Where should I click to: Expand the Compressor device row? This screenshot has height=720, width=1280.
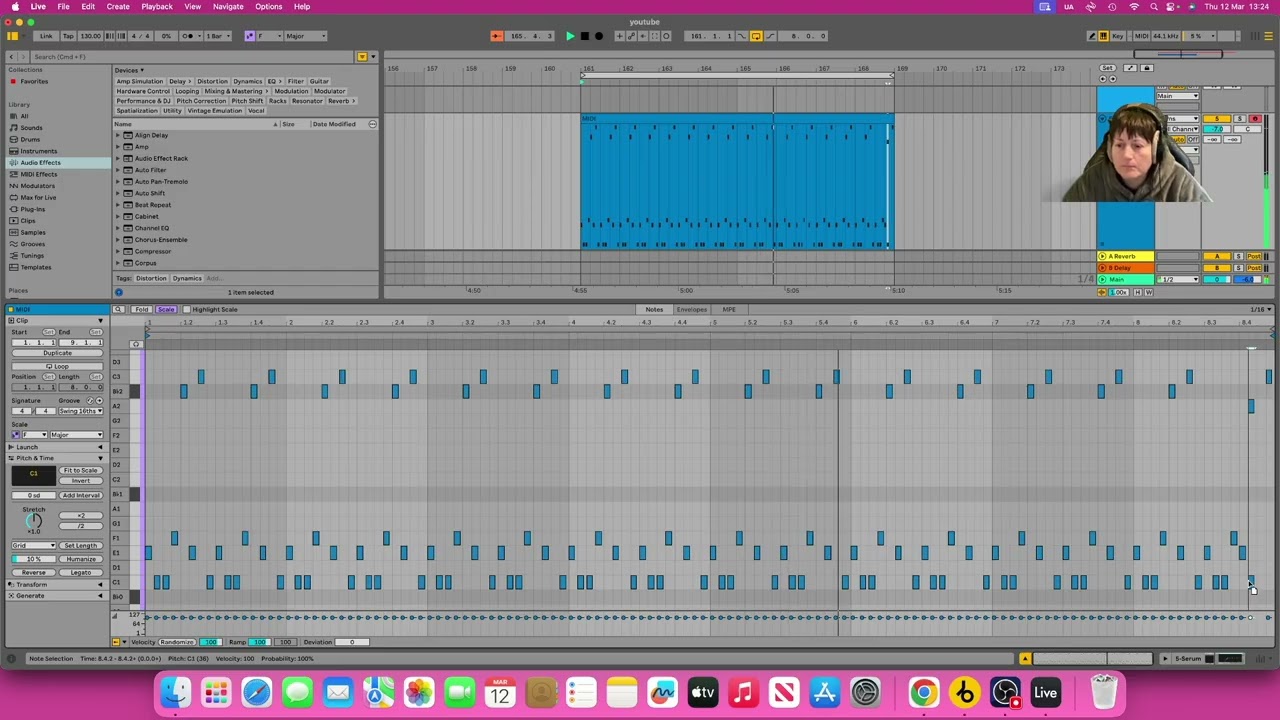pos(118,251)
